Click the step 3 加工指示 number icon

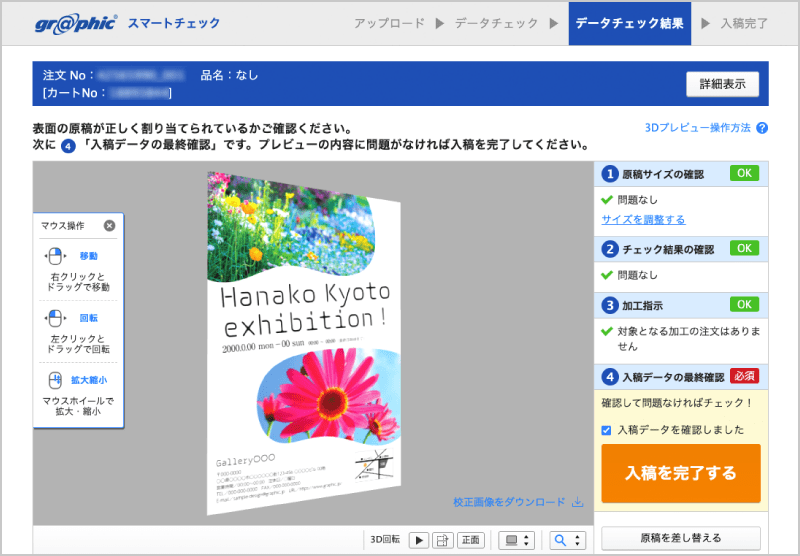coord(610,305)
